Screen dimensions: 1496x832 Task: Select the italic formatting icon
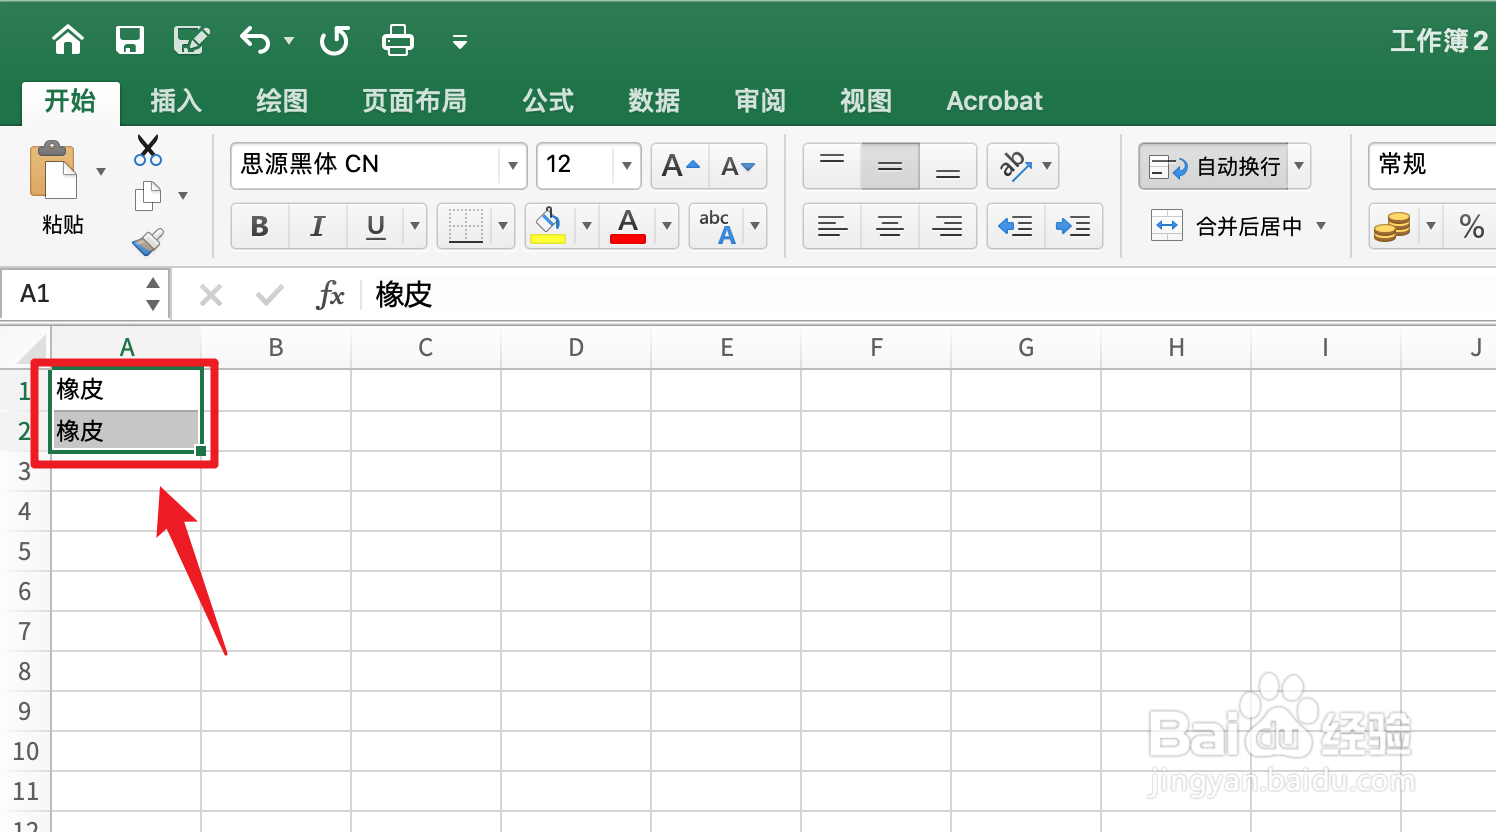(x=317, y=226)
